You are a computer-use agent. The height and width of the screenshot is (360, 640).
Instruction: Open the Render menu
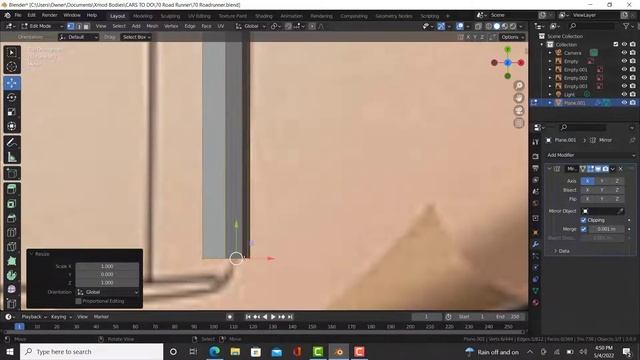(49, 15)
